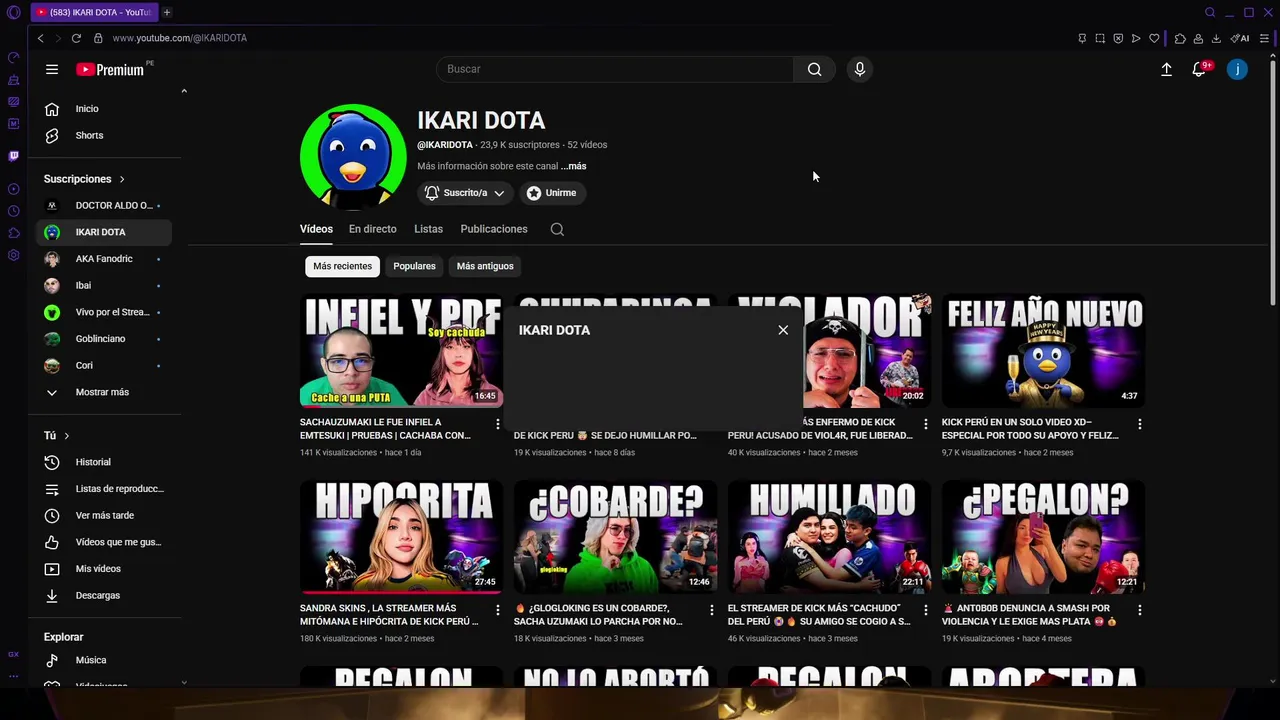Click the Buscar search field
The width and height of the screenshot is (1280, 720).
[615, 69]
